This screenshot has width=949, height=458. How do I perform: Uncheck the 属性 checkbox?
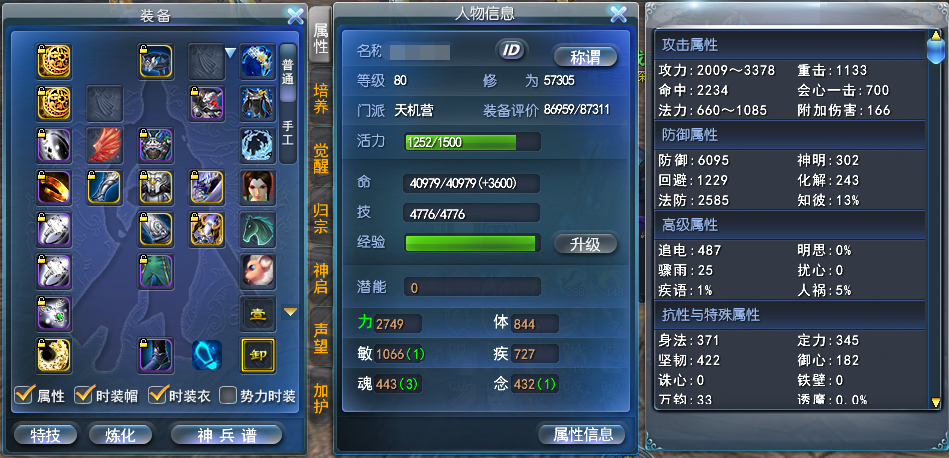coord(23,396)
